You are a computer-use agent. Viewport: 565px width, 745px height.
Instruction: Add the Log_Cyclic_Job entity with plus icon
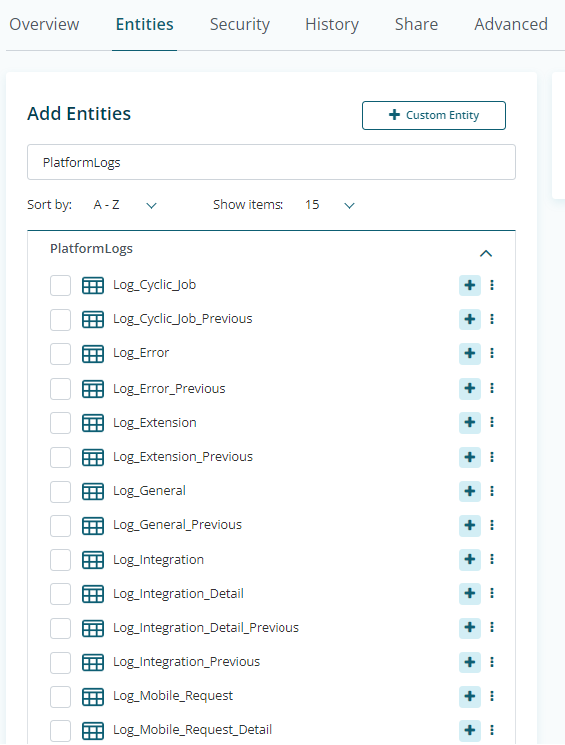tap(469, 285)
